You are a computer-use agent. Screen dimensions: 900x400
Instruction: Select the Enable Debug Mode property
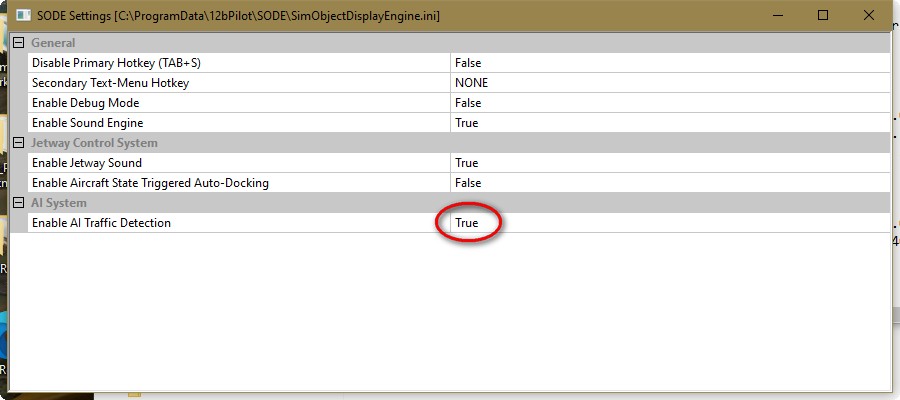click(239, 103)
